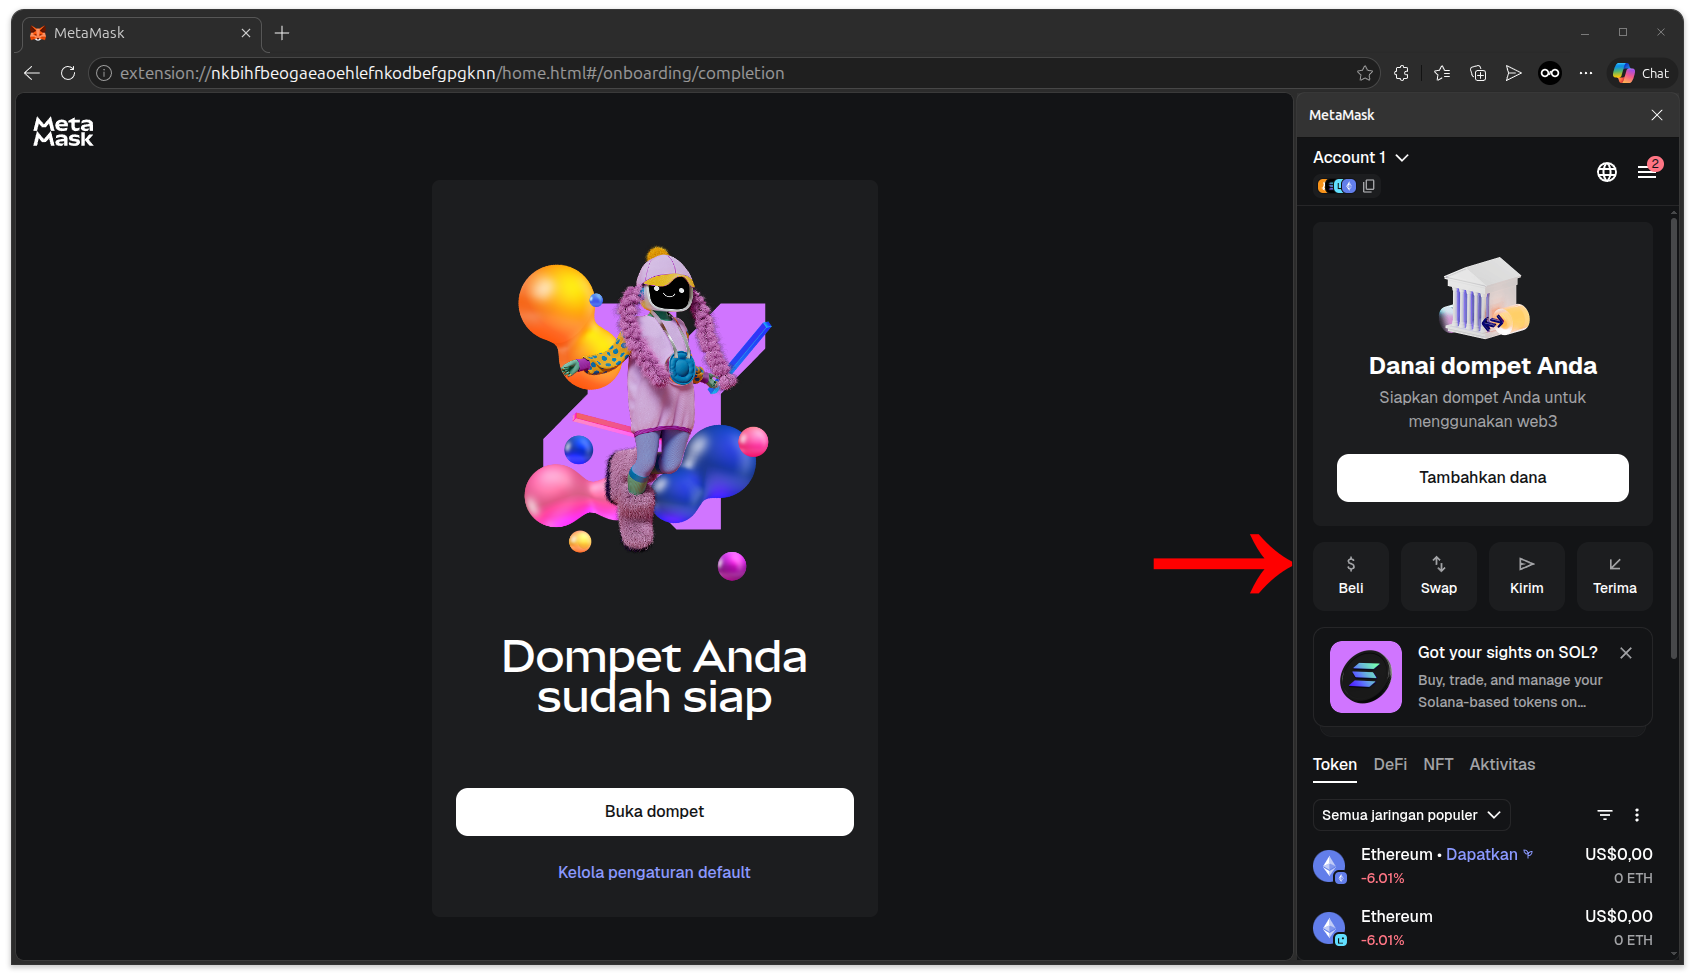Select the Beli (buy) icon

click(1350, 575)
